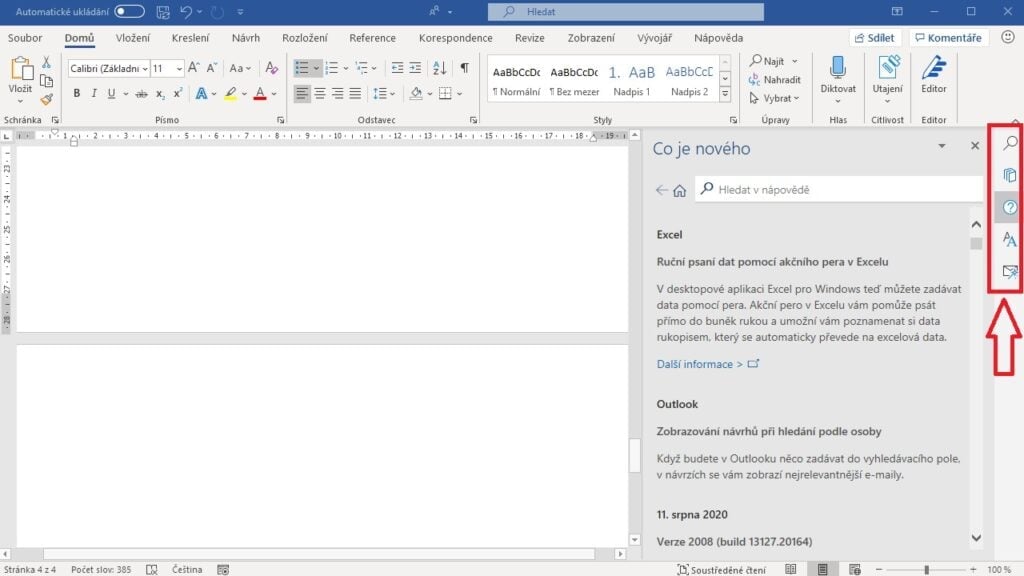The width and height of the screenshot is (1024, 576).
Task: Click the Multilevel list icon
Action: point(361,68)
